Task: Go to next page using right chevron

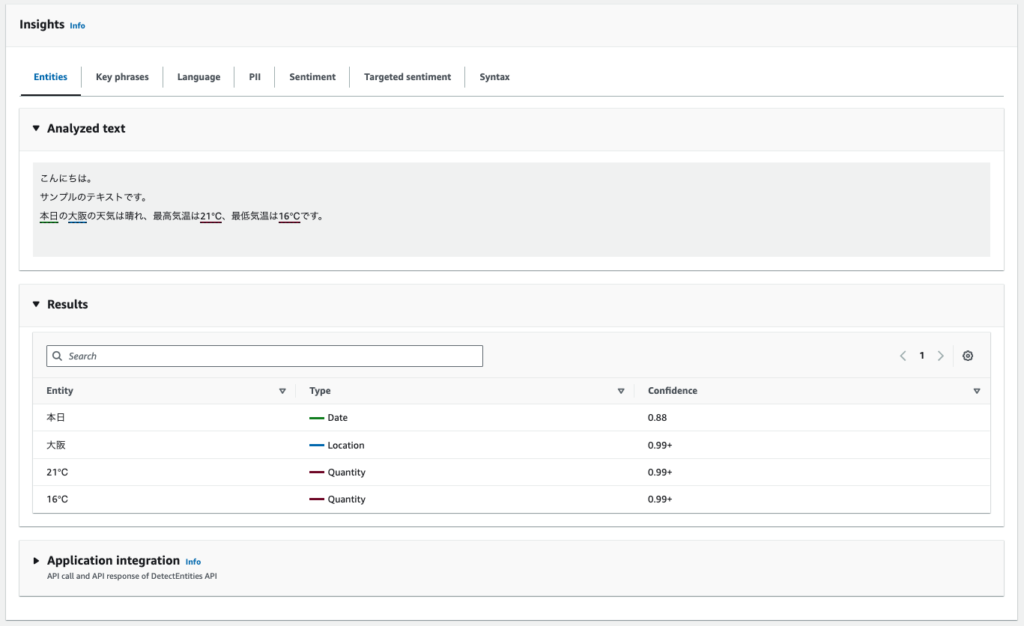Action: pyautogui.click(x=941, y=355)
